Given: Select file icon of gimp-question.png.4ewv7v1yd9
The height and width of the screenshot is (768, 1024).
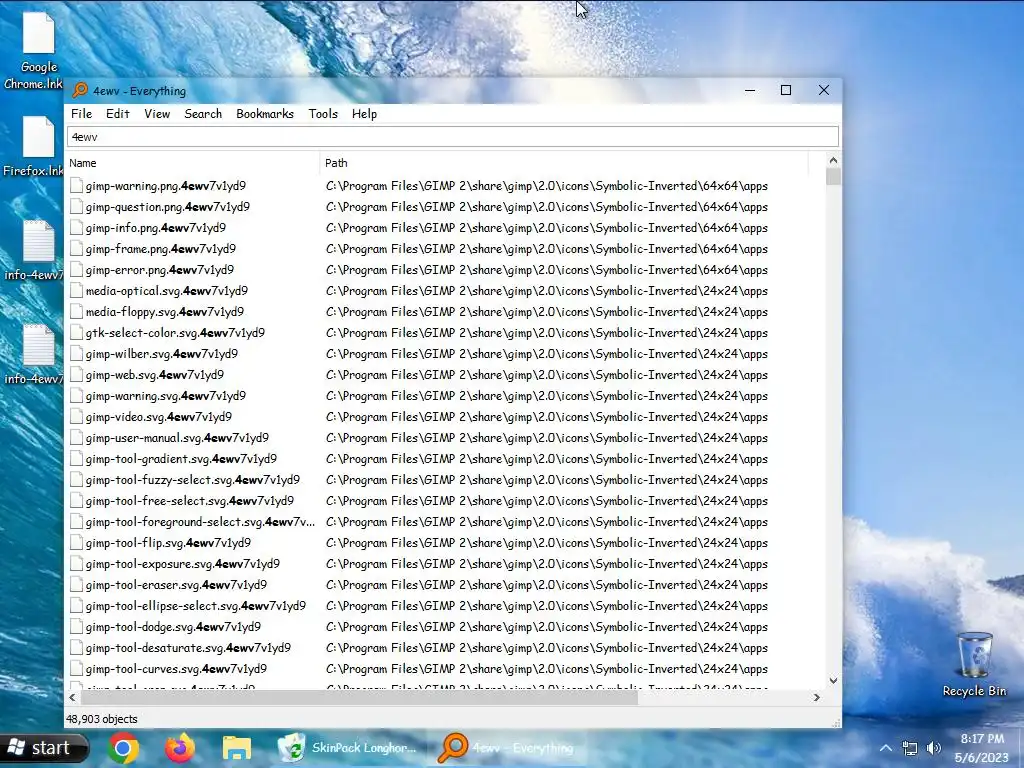Looking at the screenshot, I should point(76,206).
